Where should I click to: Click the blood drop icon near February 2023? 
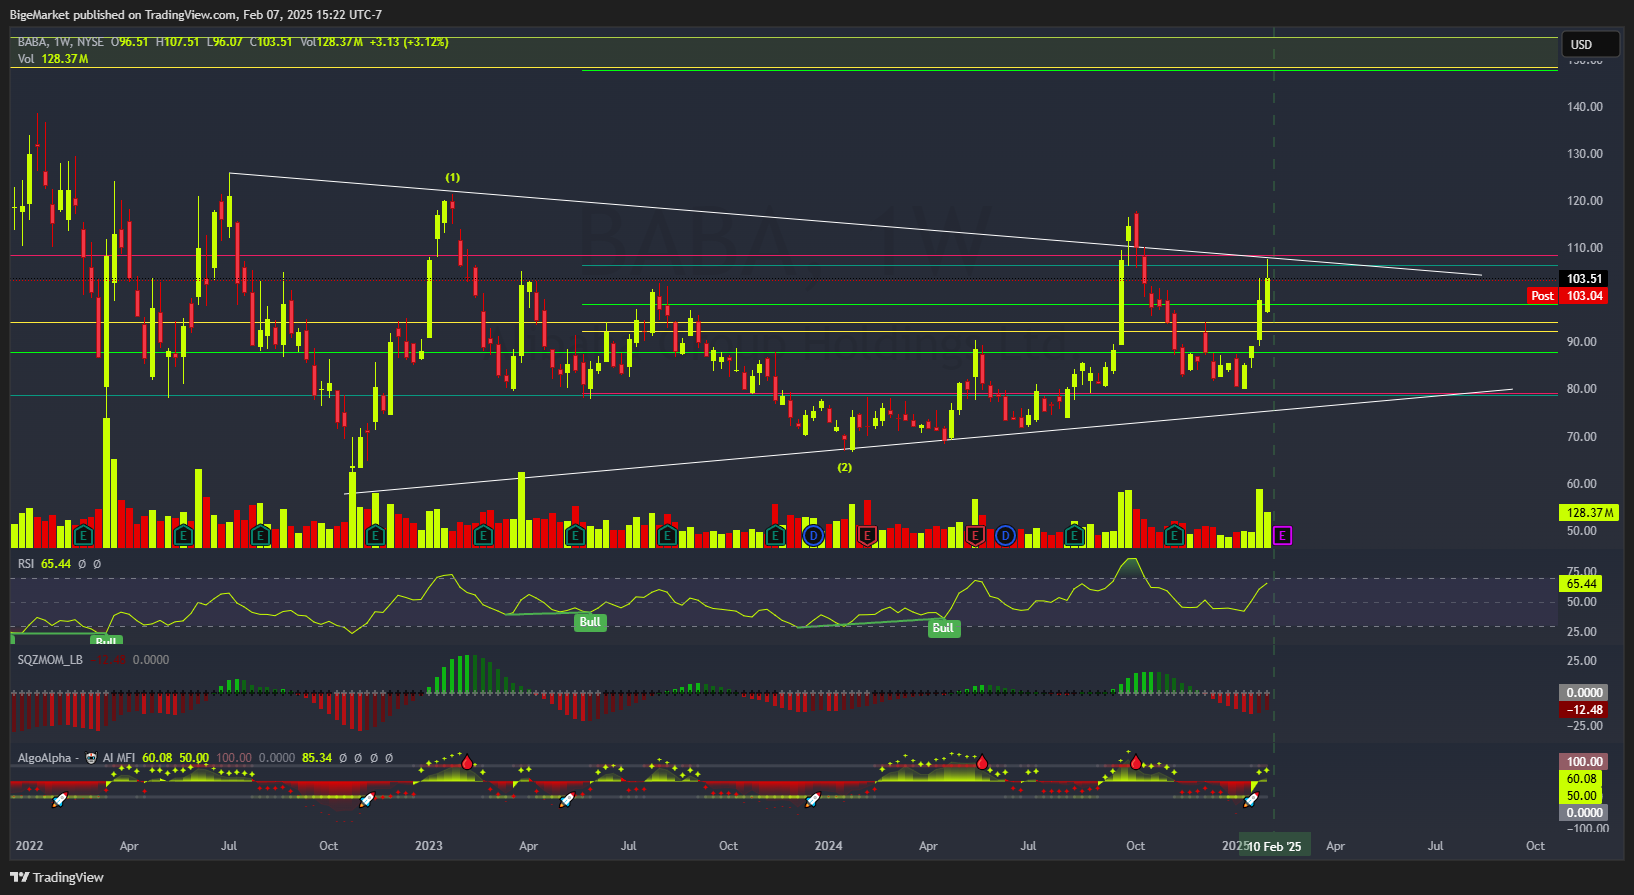click(x=467, y=762)
